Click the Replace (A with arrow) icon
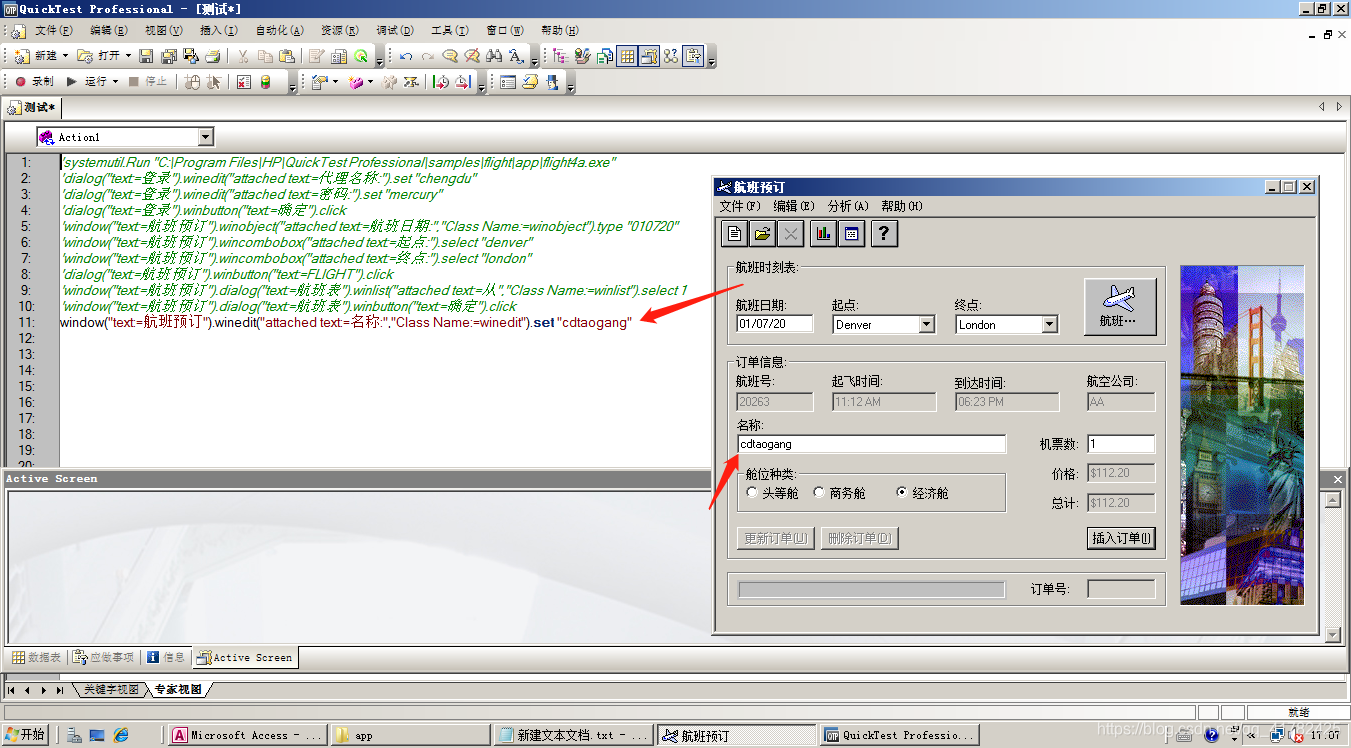The height and width of the screenshot is (748, 1351). point(516,56)
